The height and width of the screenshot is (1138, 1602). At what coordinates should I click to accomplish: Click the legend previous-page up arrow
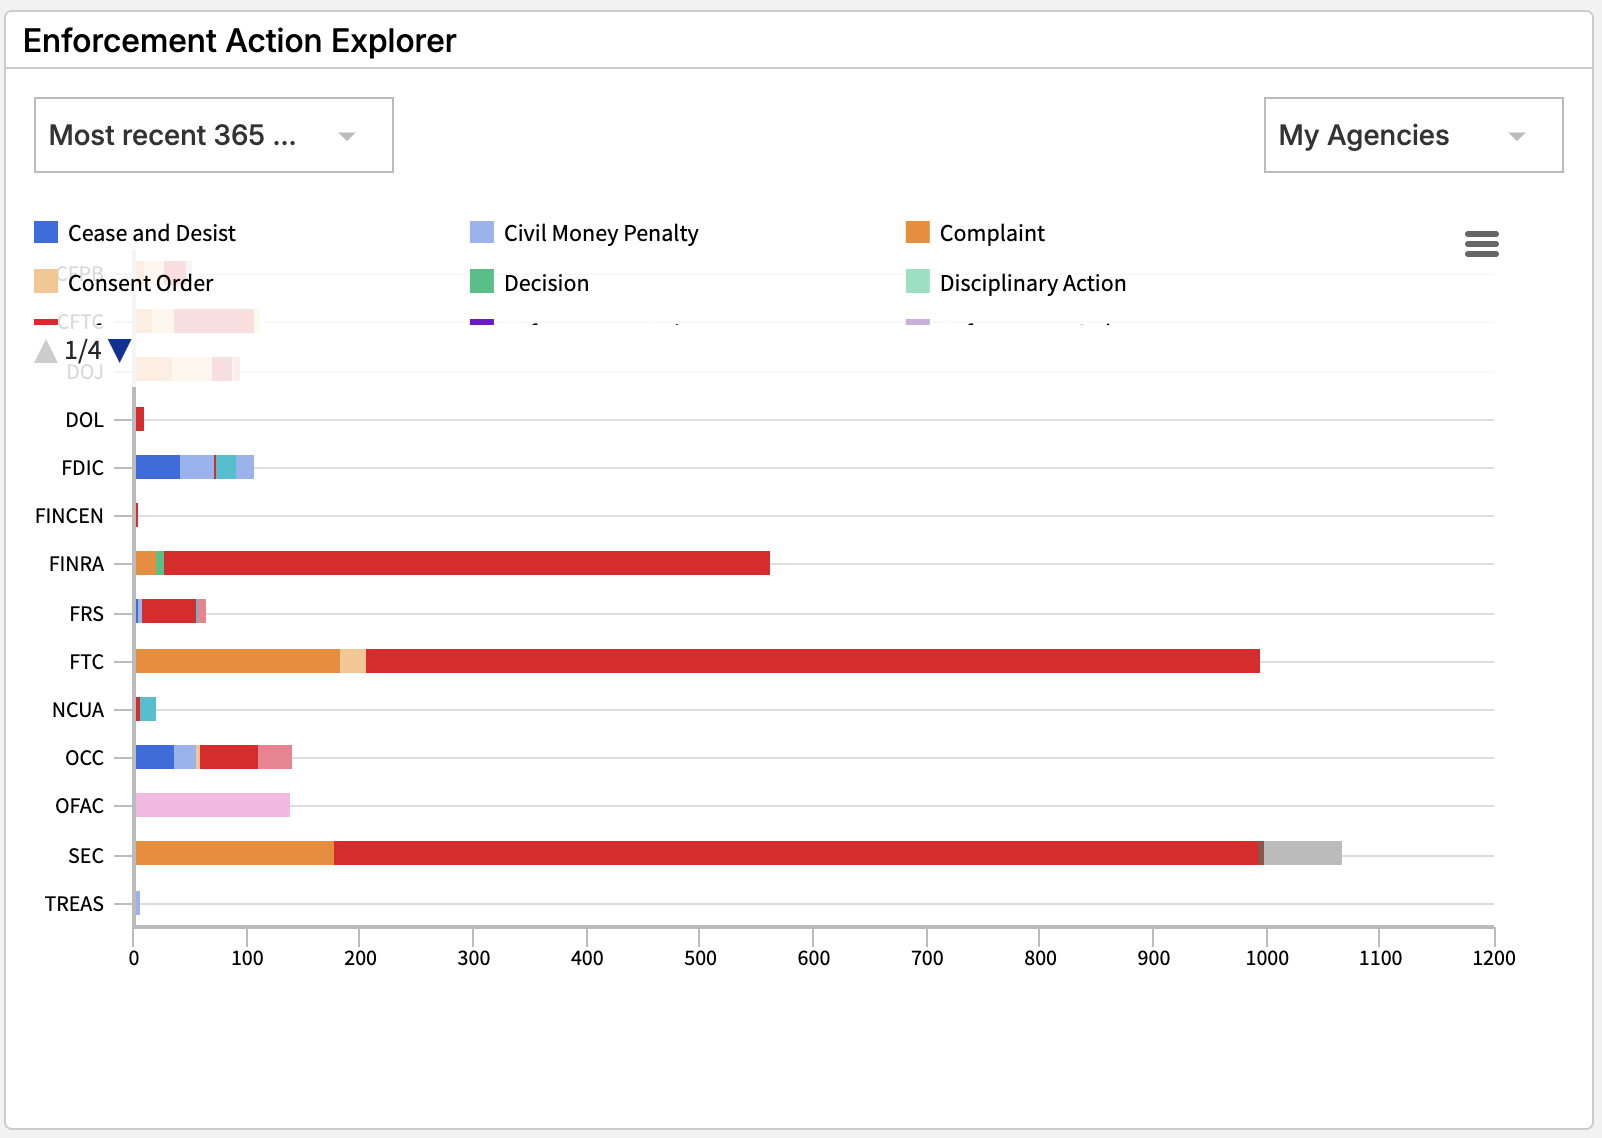click(46, 351)
